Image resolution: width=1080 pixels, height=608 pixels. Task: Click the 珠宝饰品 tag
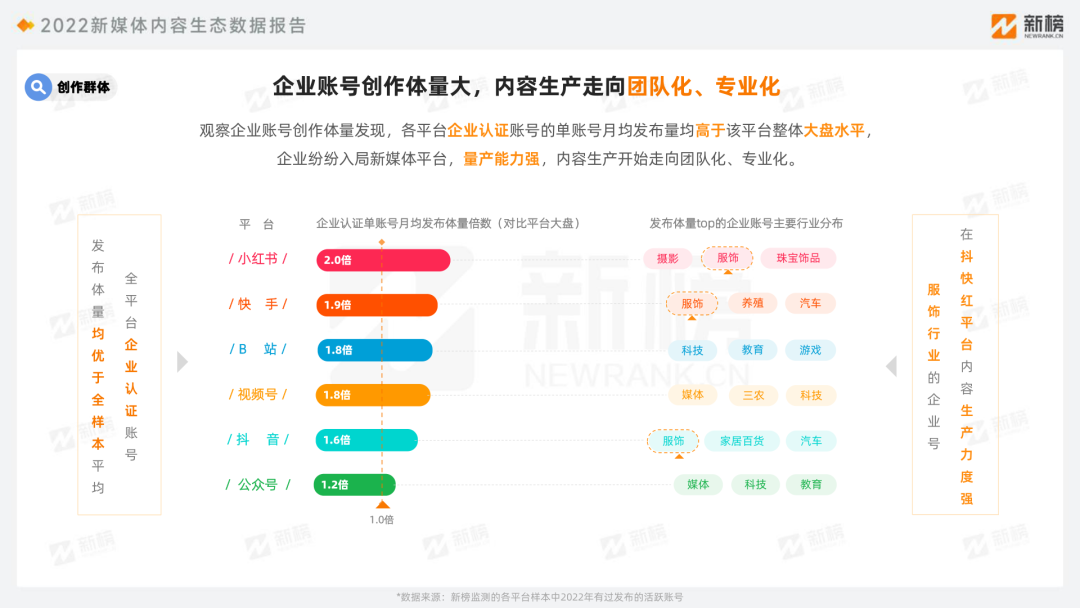click(x=798, y=258)
